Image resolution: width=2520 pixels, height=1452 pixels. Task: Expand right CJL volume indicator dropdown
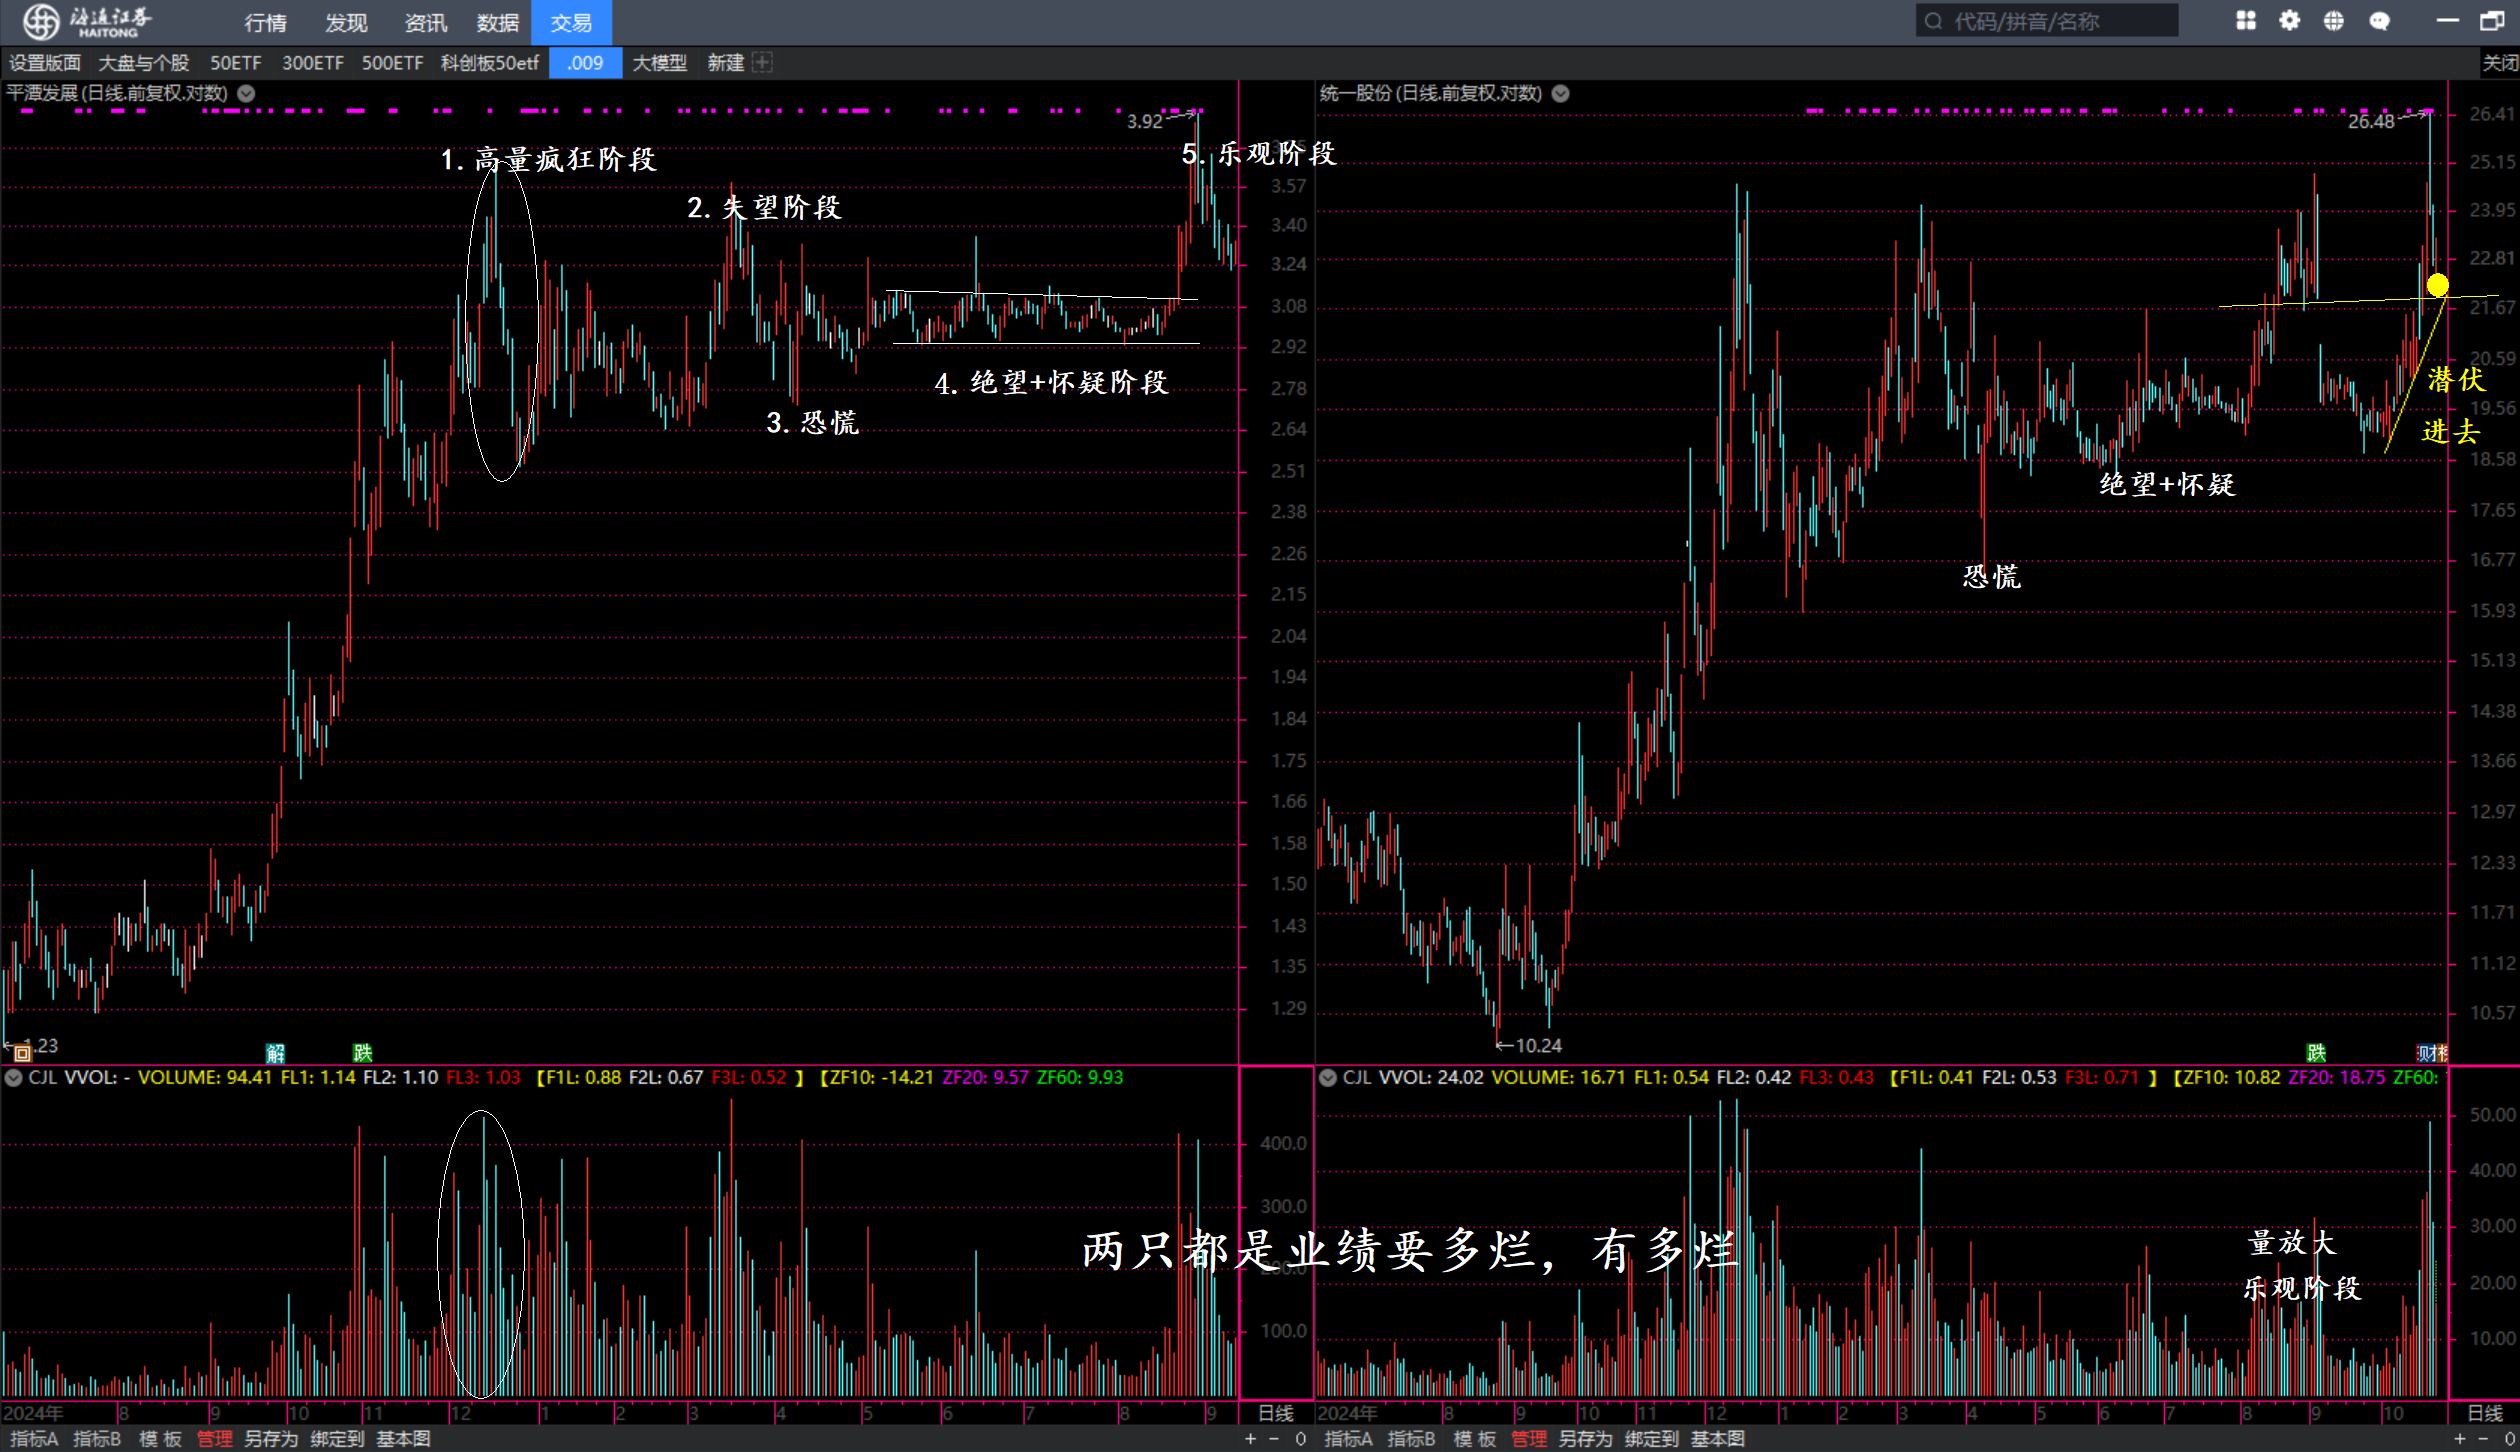(x=1328, y=1077)
